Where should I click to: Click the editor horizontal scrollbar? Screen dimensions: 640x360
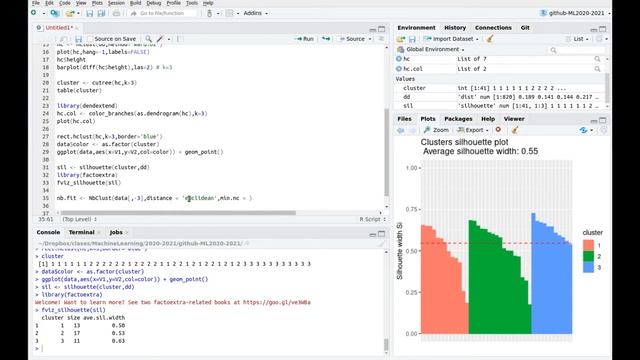click(178, 213)
